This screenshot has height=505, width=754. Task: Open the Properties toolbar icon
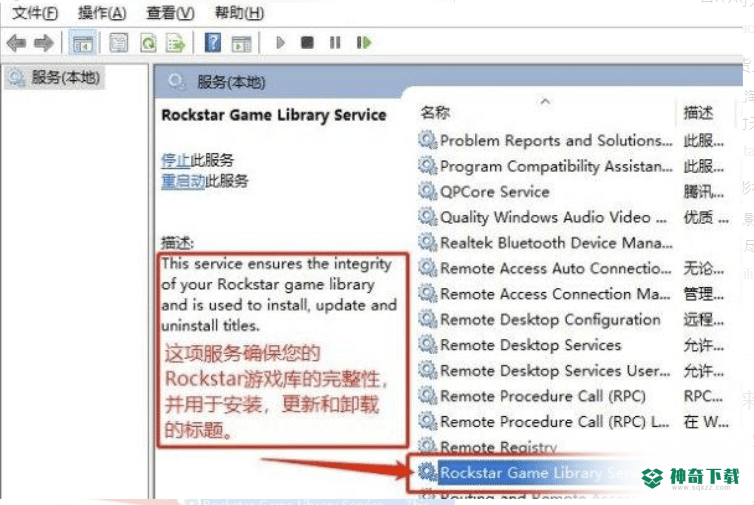pyautogui.click(x=118, y=43)
